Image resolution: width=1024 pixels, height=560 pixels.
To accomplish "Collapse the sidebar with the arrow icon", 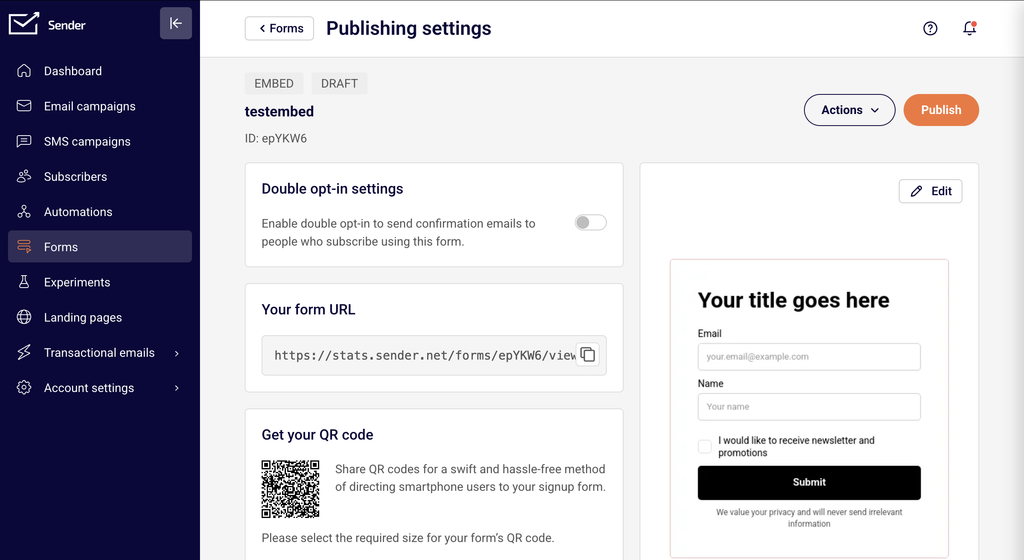I will [176, 23].
